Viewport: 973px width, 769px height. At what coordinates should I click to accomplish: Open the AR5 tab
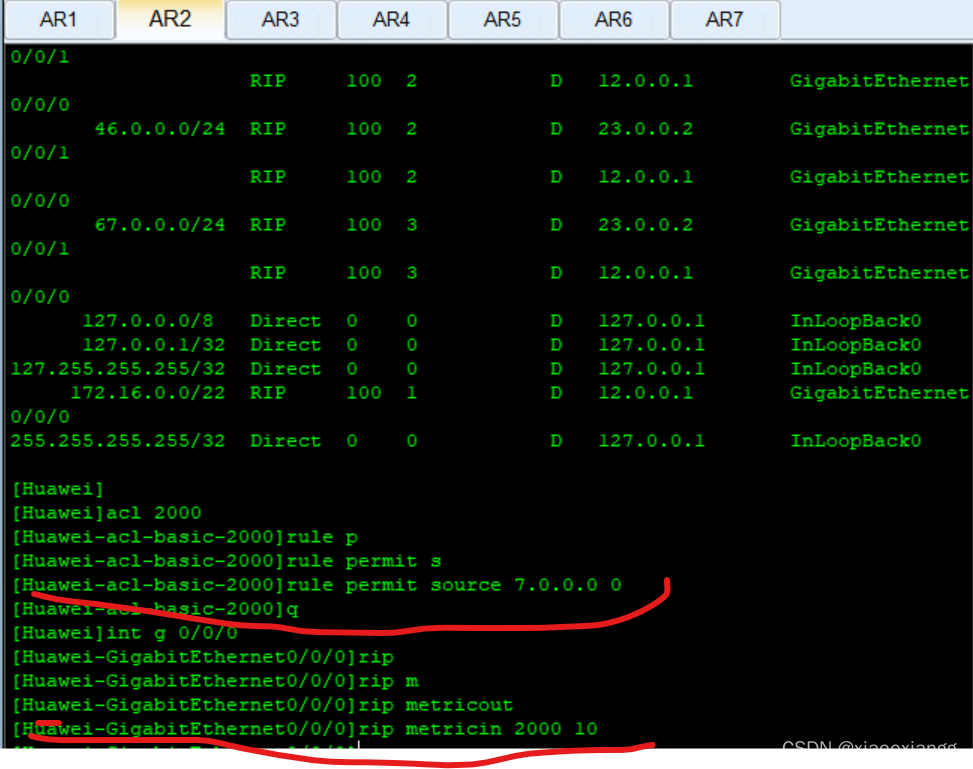click(503, 20)
